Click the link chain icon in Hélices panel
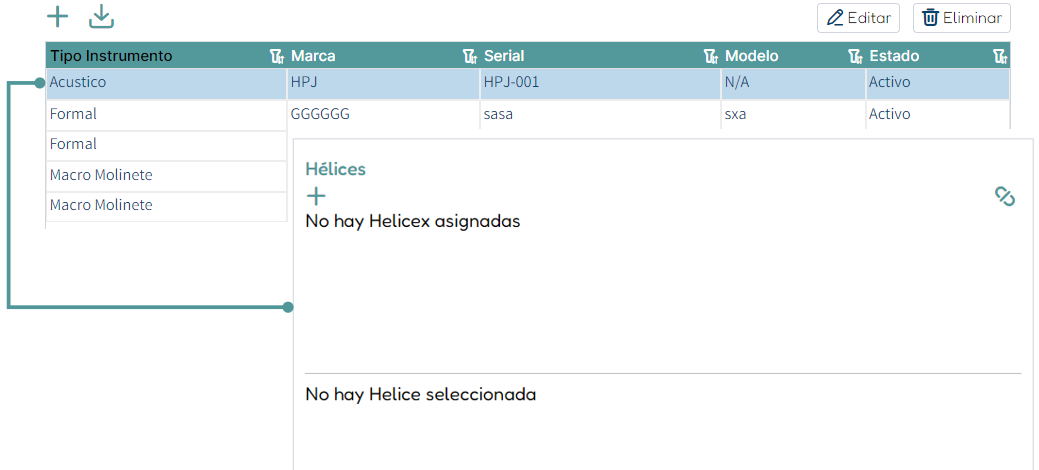 coord(1005,196)
